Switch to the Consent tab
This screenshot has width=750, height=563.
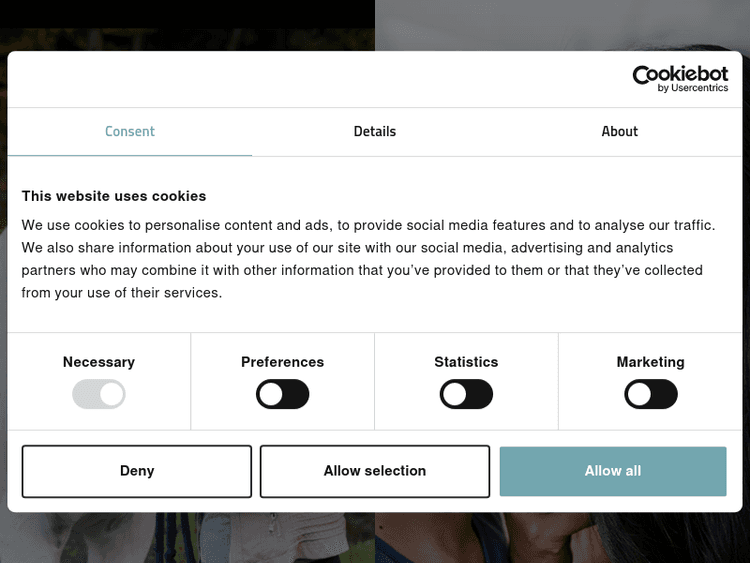pos(130,131)
